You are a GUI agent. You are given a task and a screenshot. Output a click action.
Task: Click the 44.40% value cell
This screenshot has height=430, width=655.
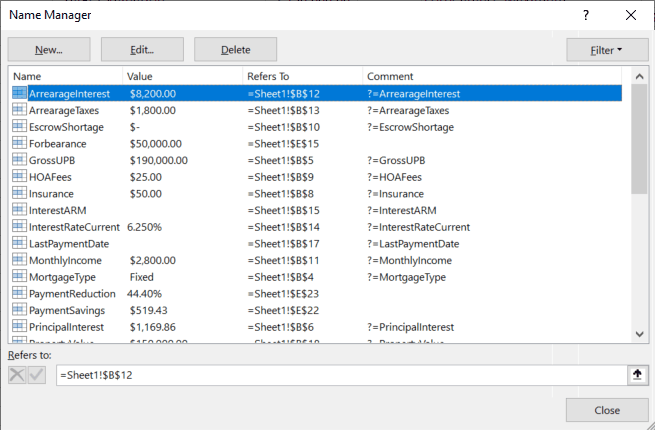tap(144, 294)
